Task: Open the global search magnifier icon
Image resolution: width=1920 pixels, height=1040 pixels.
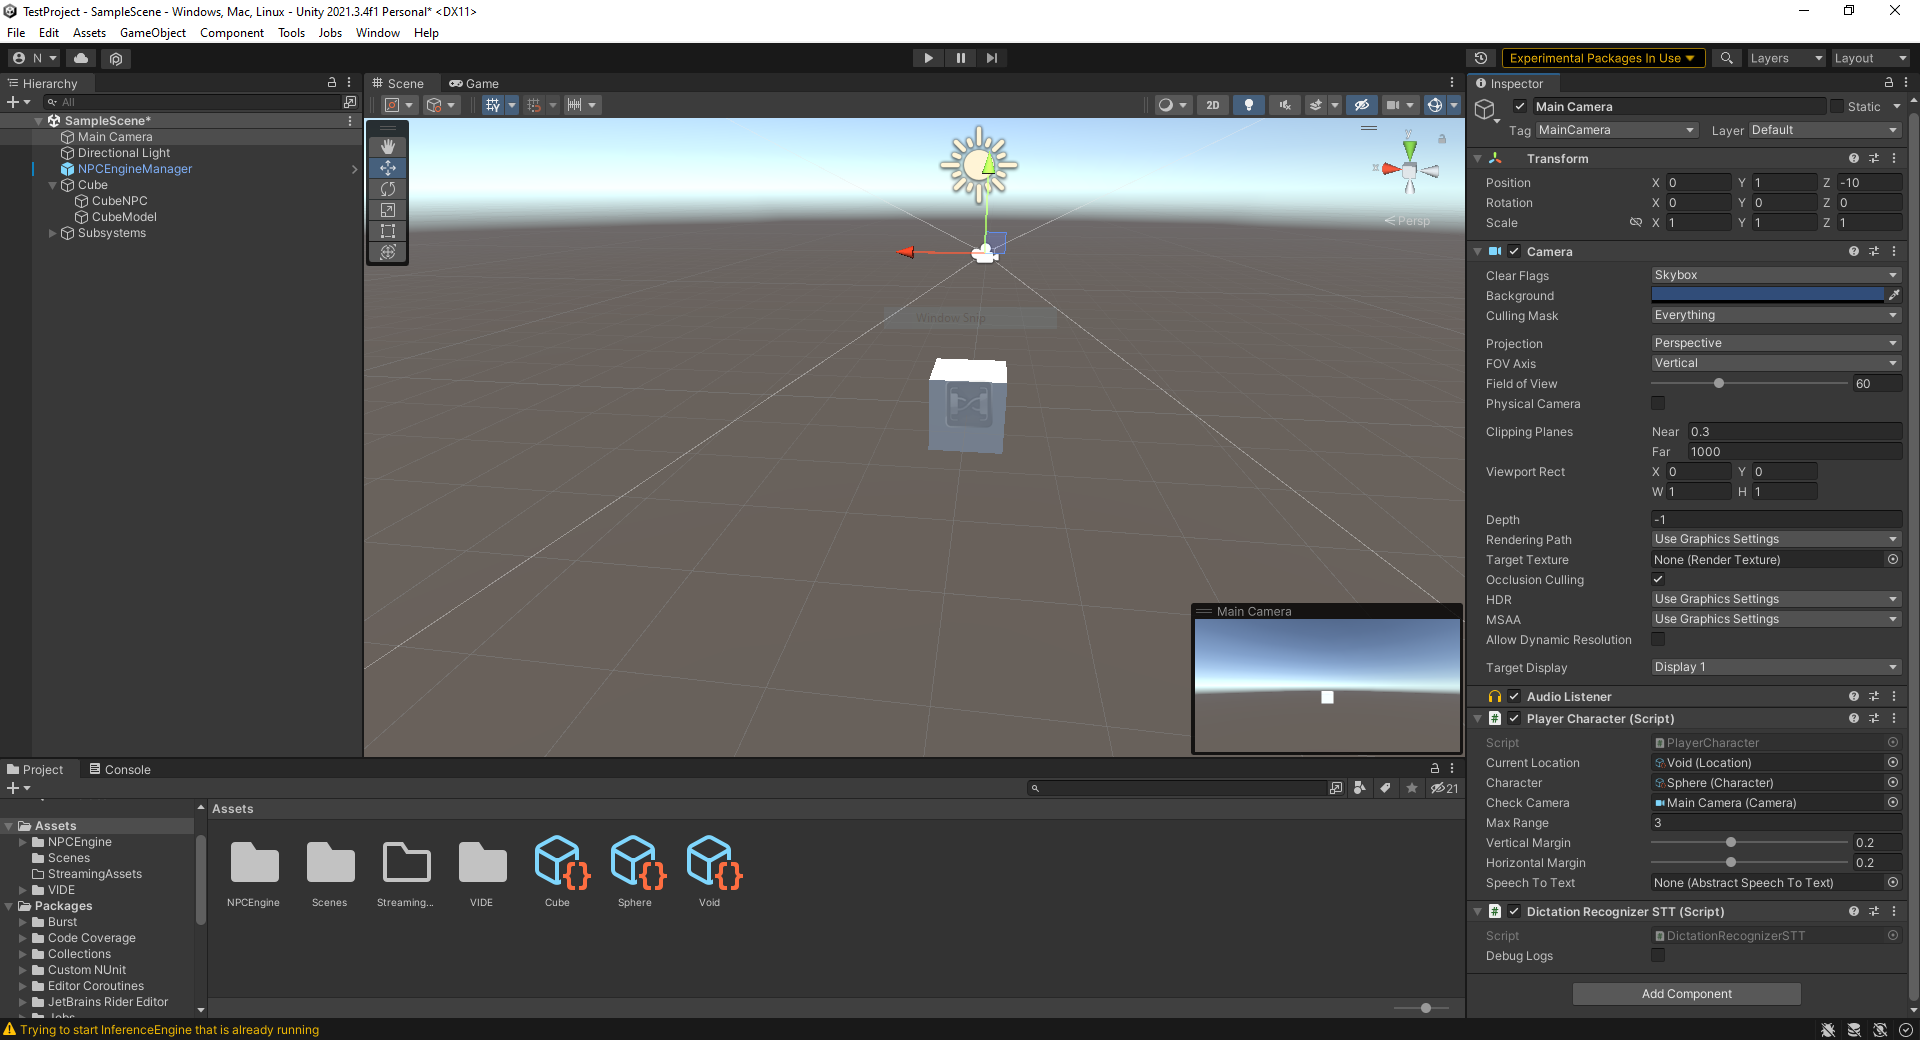Action: point(1726,58)
